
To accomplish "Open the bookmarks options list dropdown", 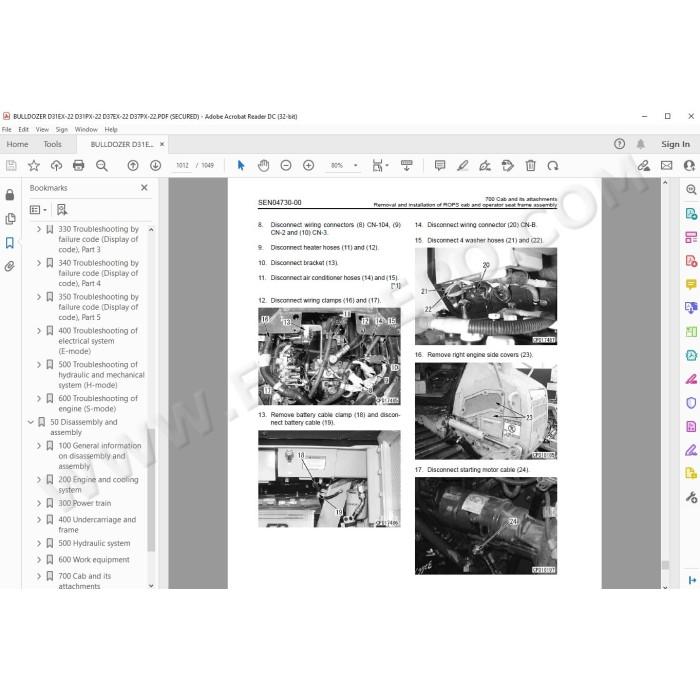I will click(x=38, y=210).
